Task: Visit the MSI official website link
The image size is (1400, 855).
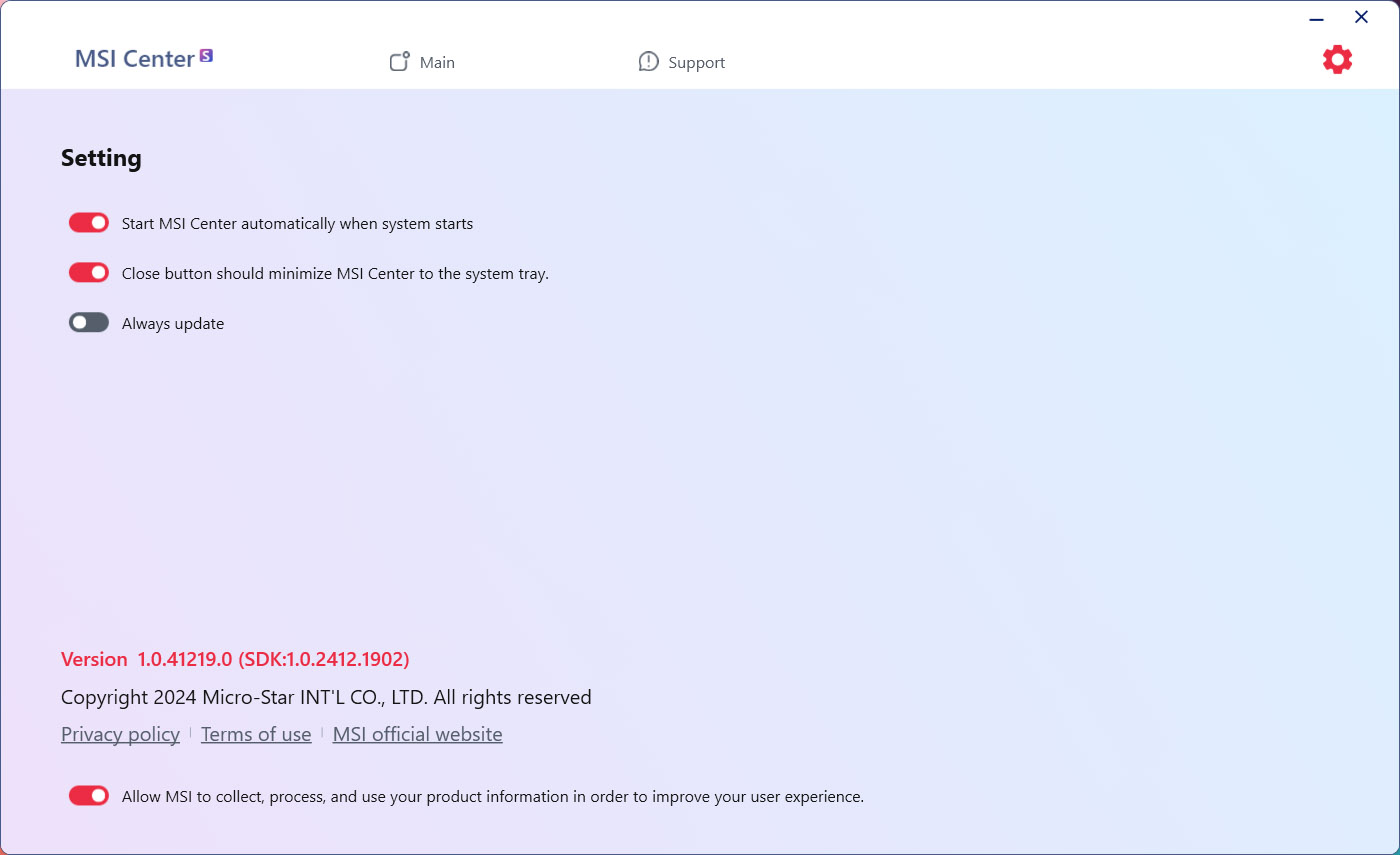Action: pyautogui.click(x=417, y=735)
